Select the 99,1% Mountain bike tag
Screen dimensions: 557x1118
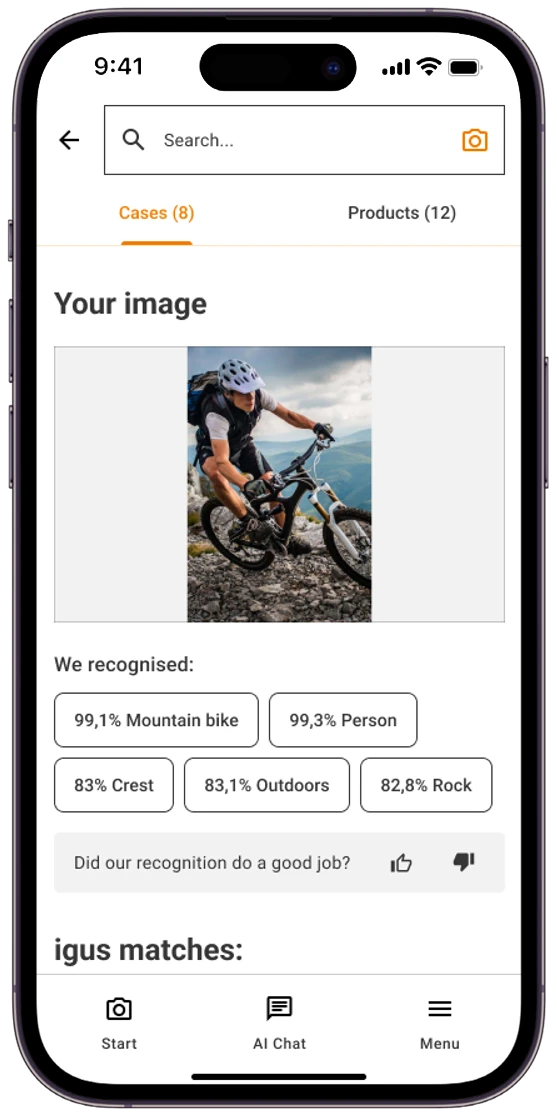pos(156,720)
